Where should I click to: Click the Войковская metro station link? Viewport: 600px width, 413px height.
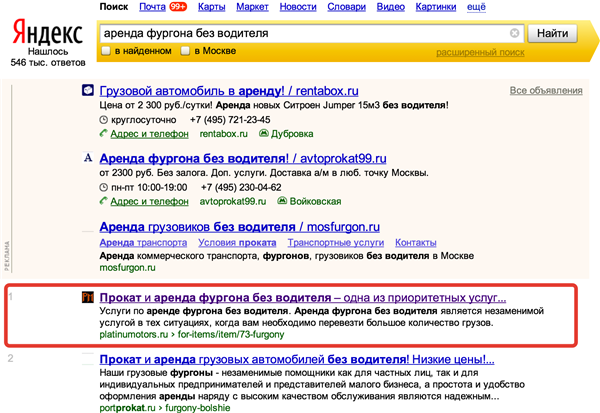(315, 201)
